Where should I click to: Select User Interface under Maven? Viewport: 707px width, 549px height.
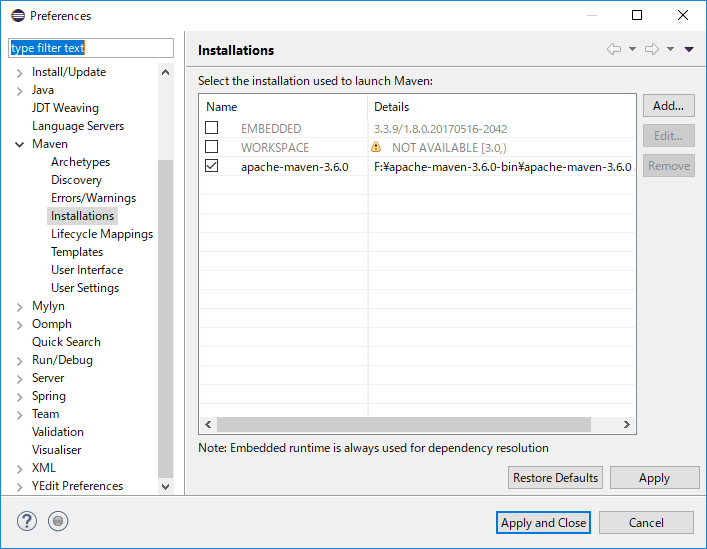[87, 270]
